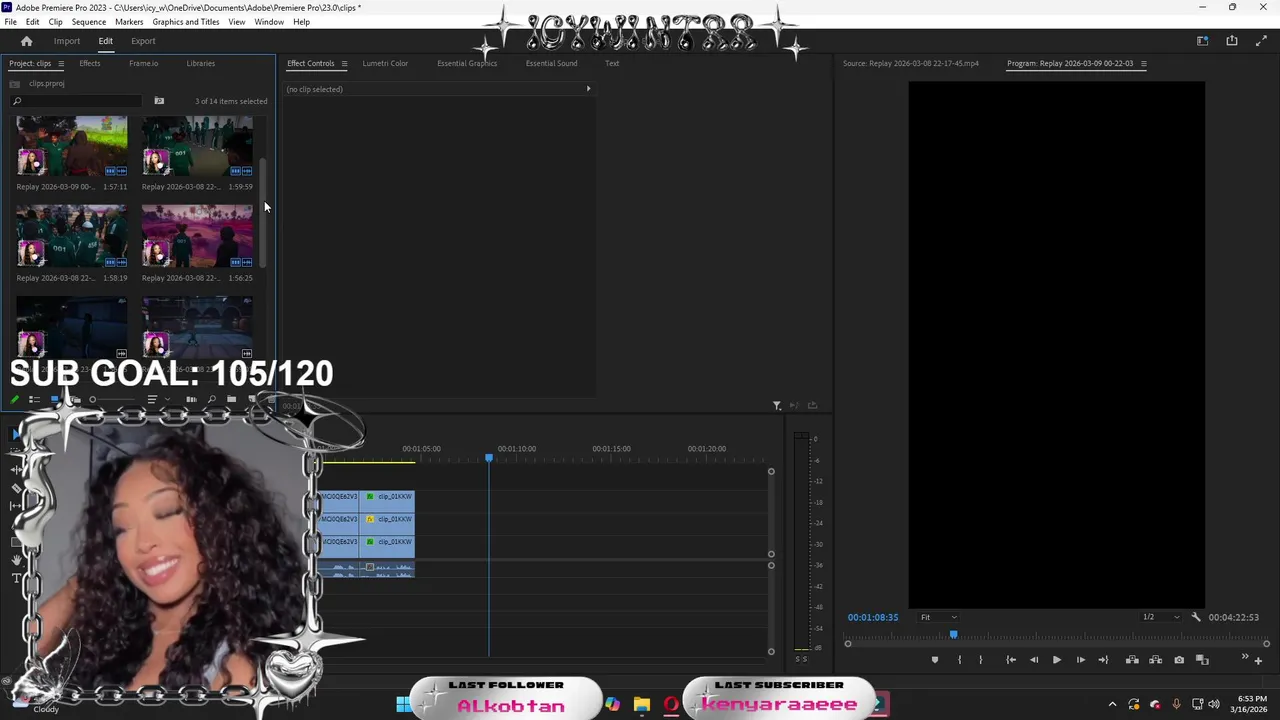Click the Extract button

[x=1155, y=660]
